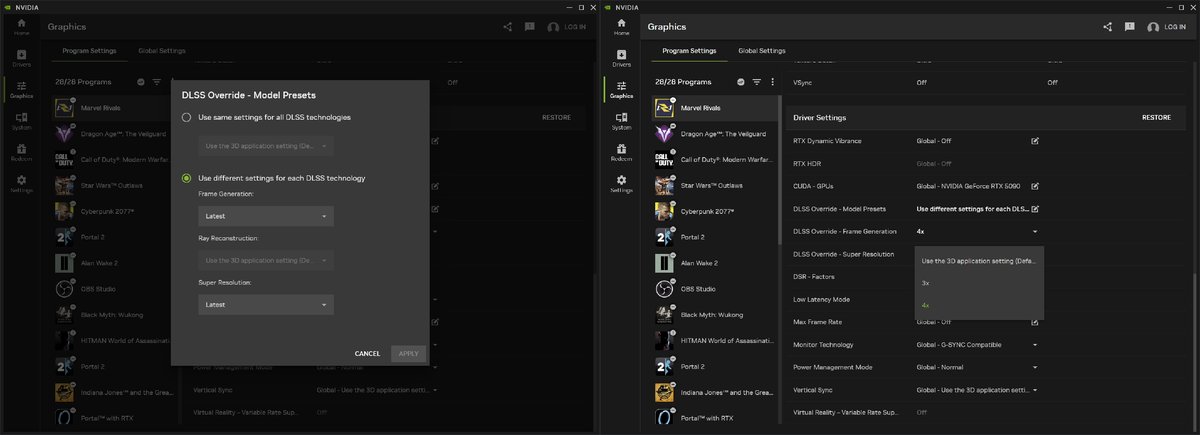Screen dimensions: 1200x435
Task: Open System in the right NVIDIA window sidebar
Action: (x=621, y=121)
